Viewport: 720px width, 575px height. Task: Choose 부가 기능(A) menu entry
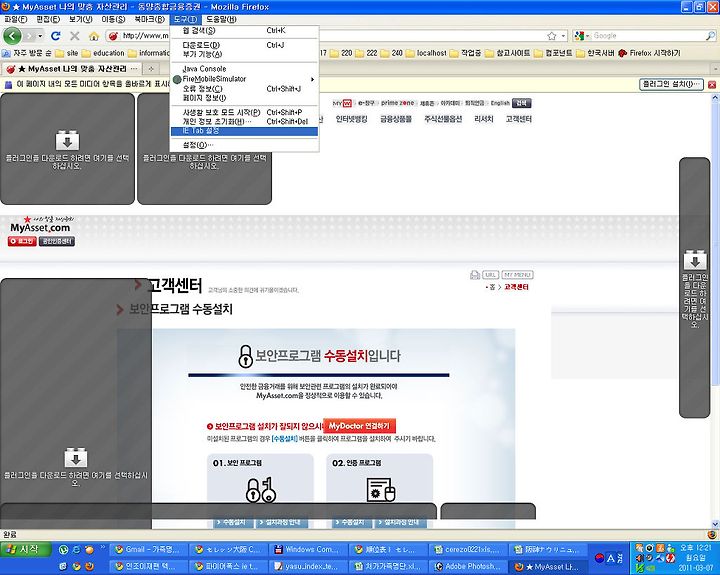pyautogui.click(x=244, y=54)
